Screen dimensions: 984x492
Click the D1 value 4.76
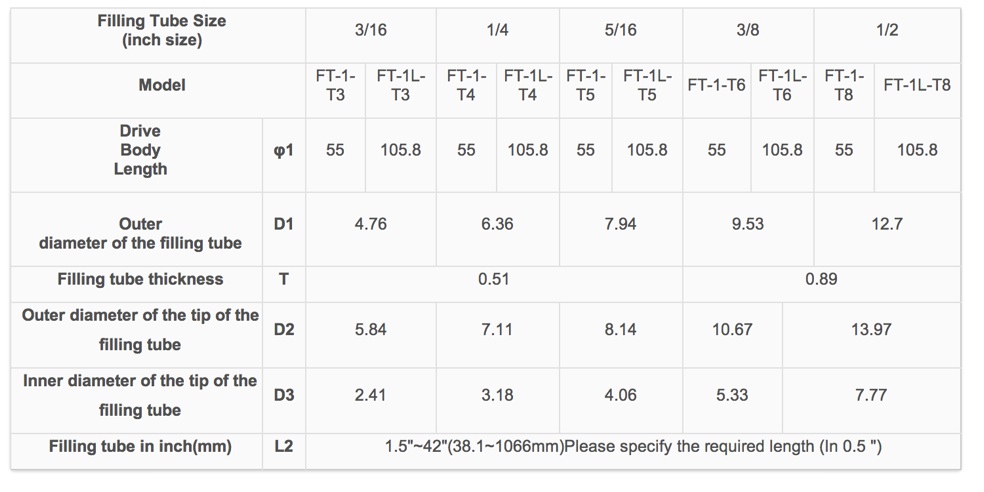click(x=370, y=224)
